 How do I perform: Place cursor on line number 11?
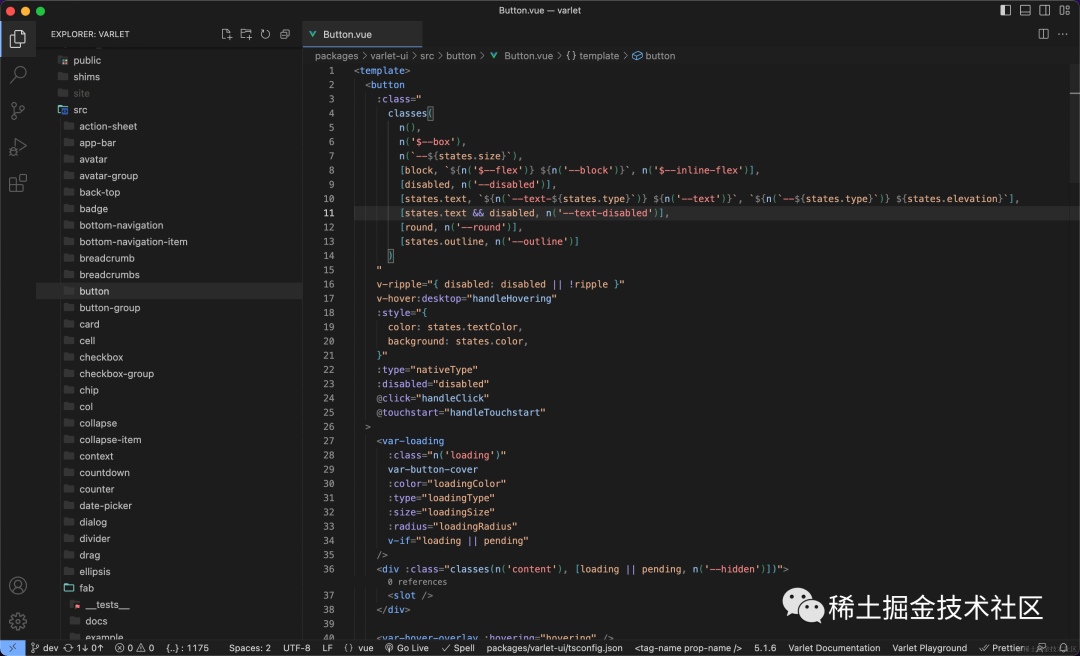pos(329,213)
